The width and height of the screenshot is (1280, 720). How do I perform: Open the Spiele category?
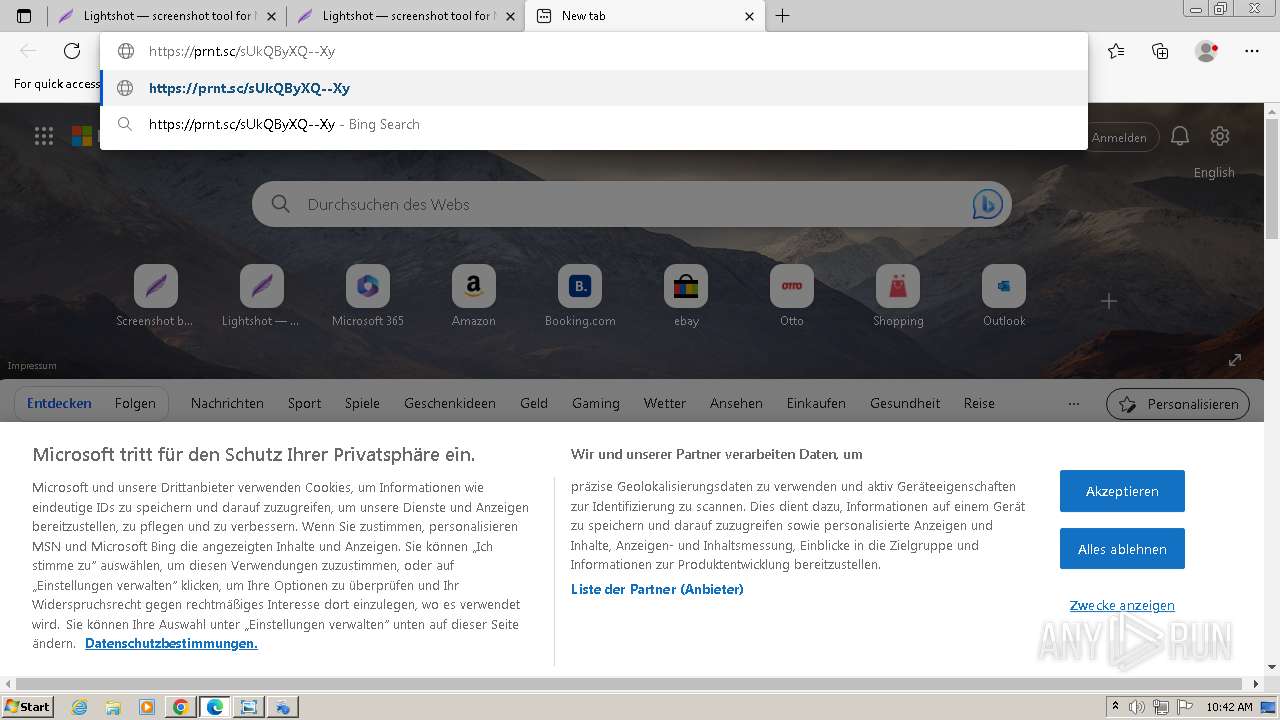pos(362,404)
